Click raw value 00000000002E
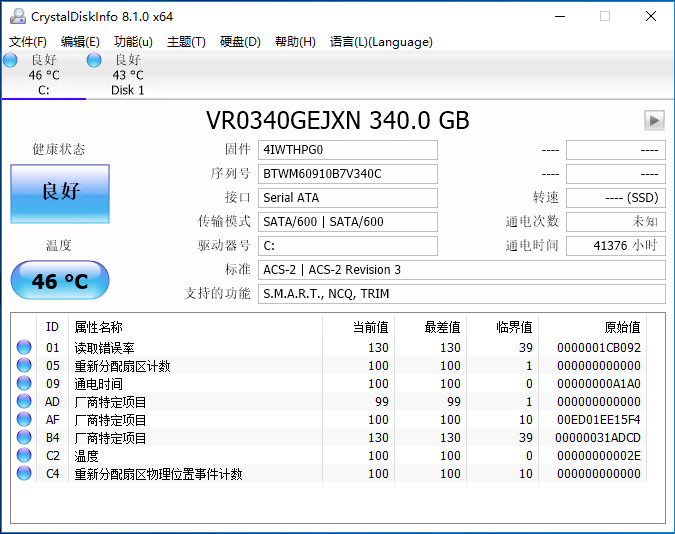675x534 pixels. coord(598,456)
